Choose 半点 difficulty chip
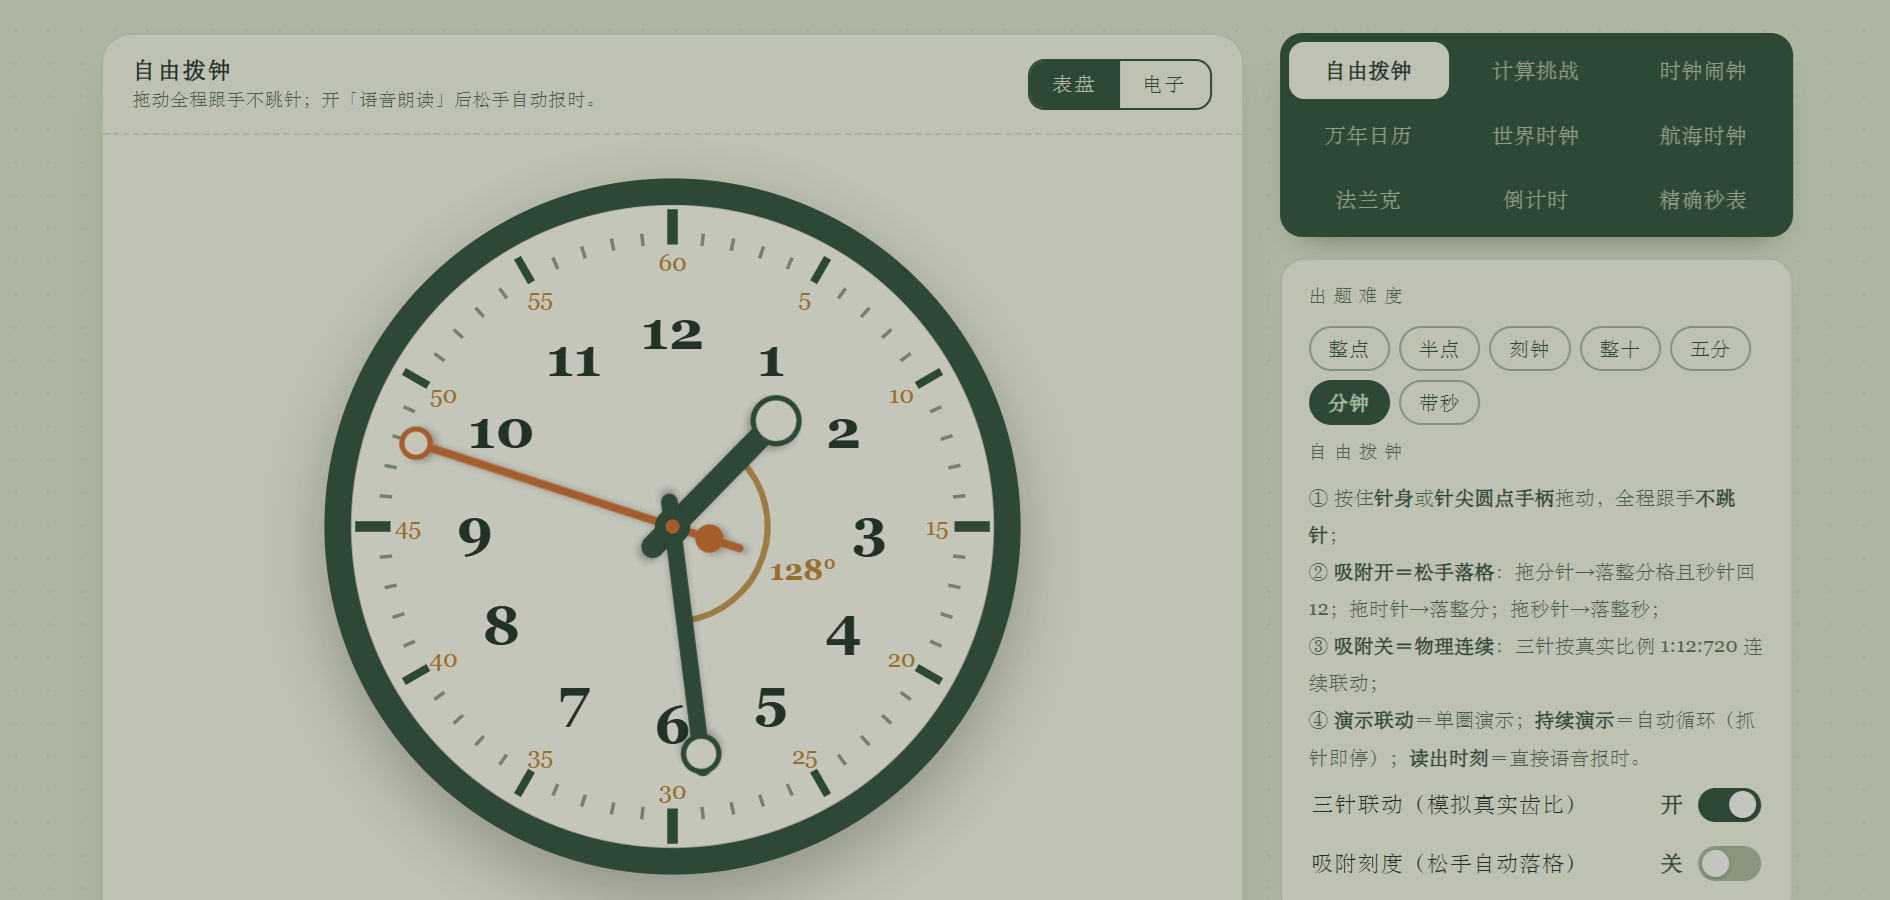 pos(1439,349)
